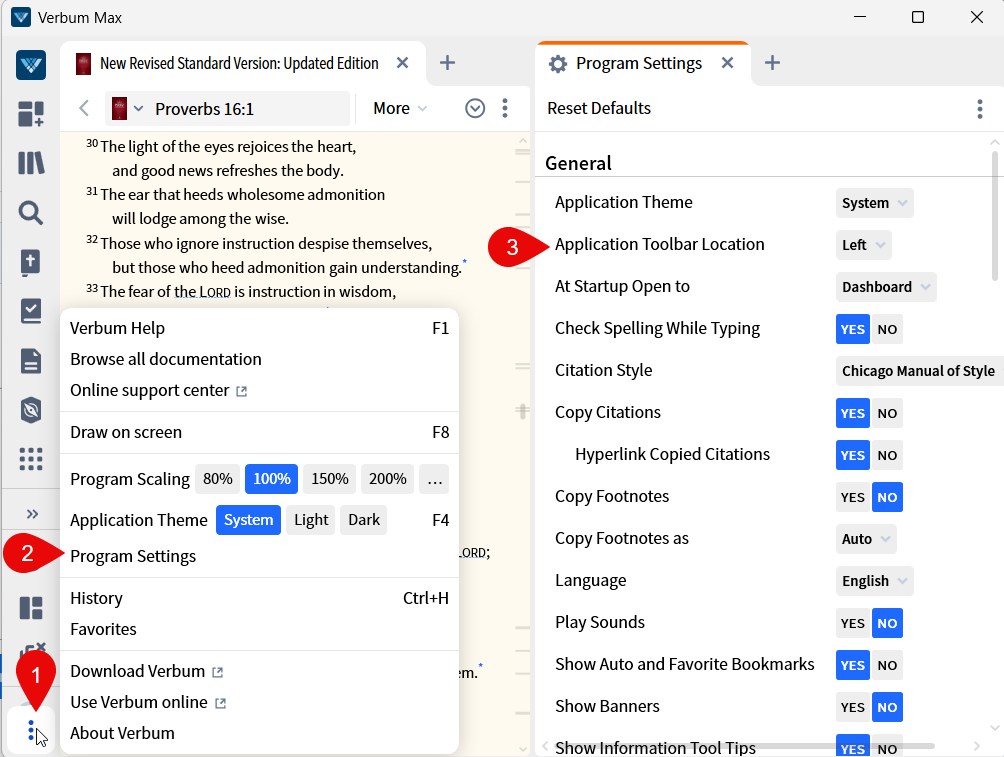Viewport: 1004px width, 757px height.
Task: Set Program Scaling to 150%
Action: tap(330, 479)
